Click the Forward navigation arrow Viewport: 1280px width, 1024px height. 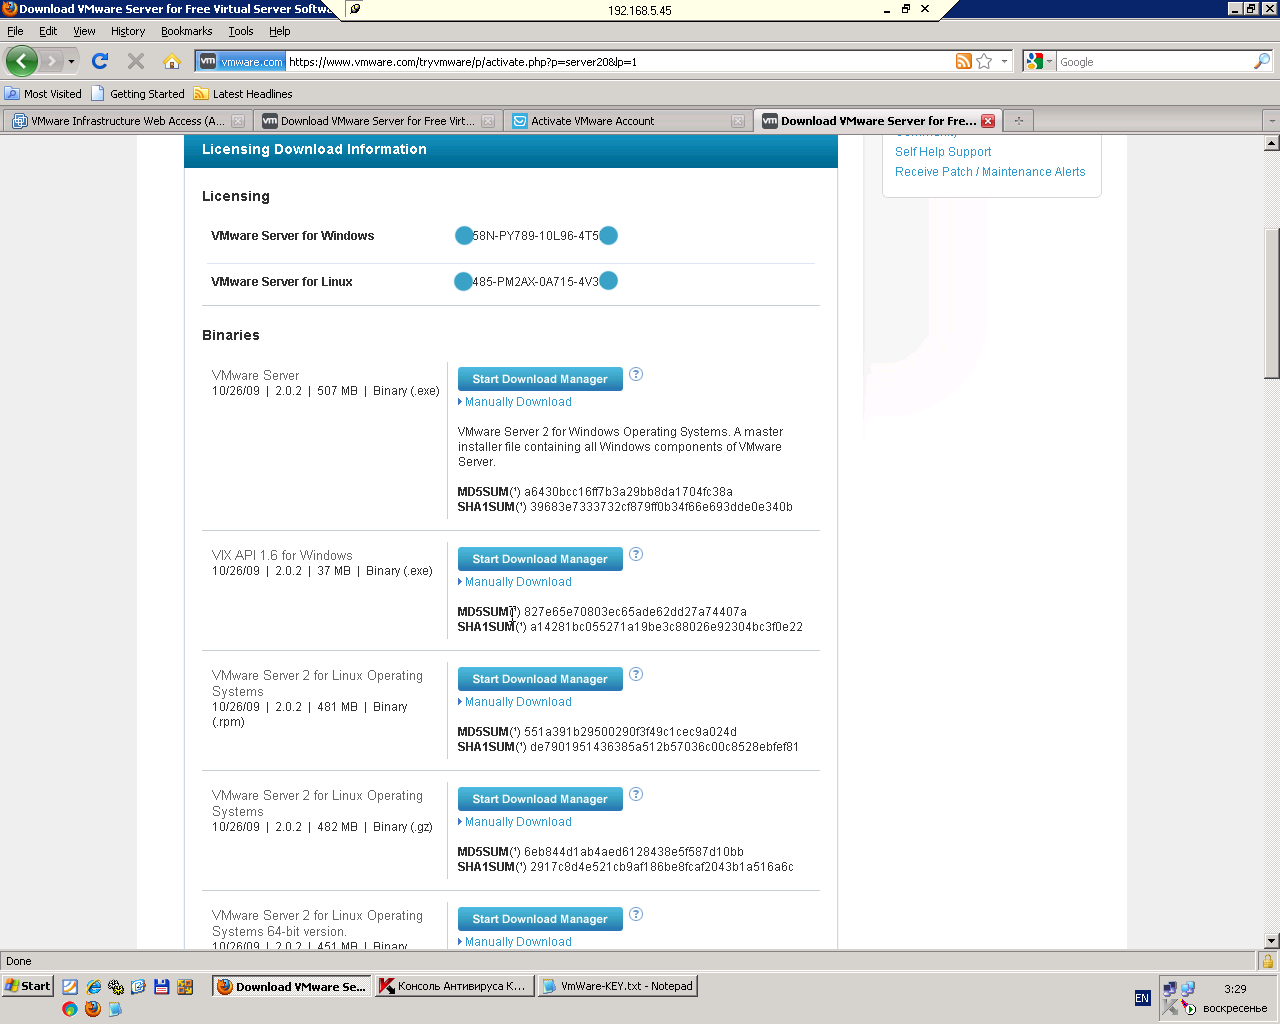(52, 61)
